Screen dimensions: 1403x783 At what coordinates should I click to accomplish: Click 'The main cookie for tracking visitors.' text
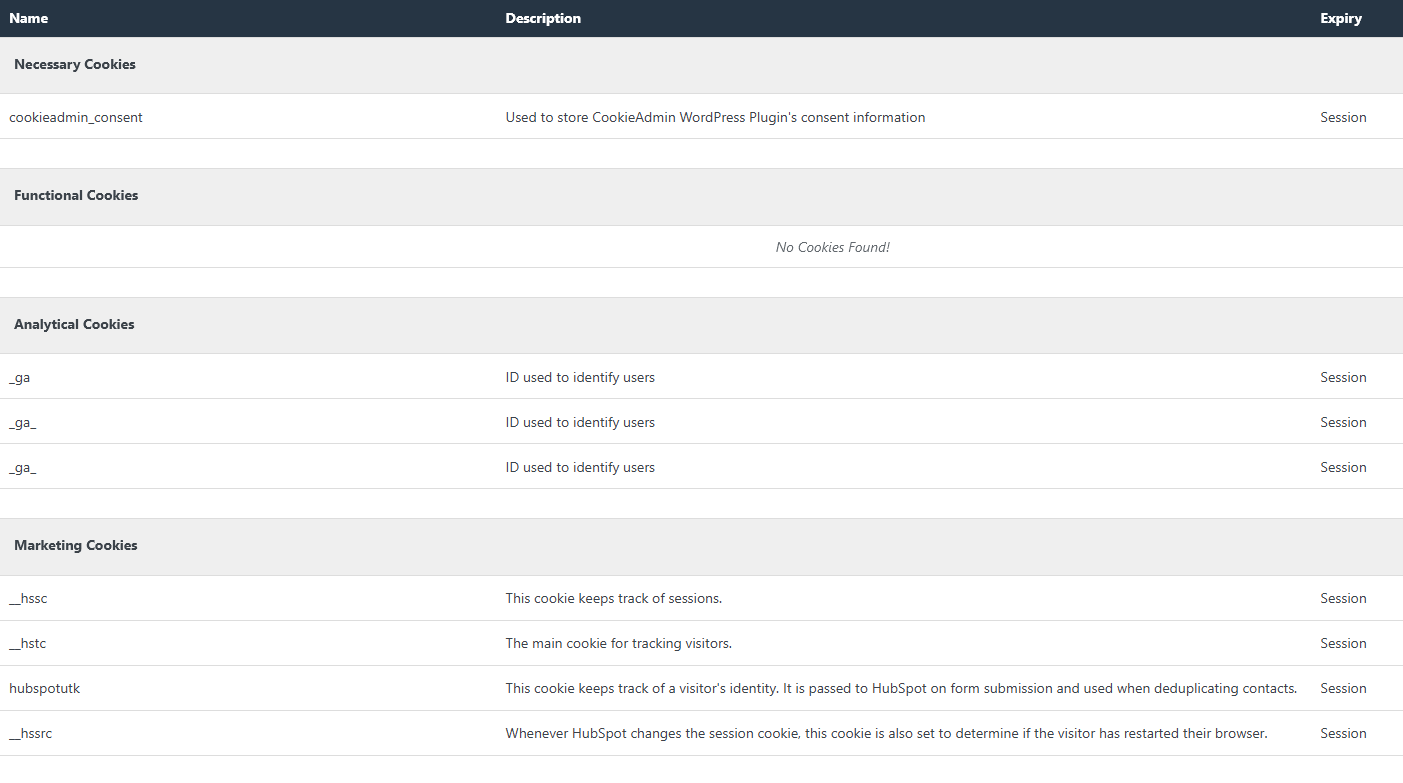pos(618,643)
